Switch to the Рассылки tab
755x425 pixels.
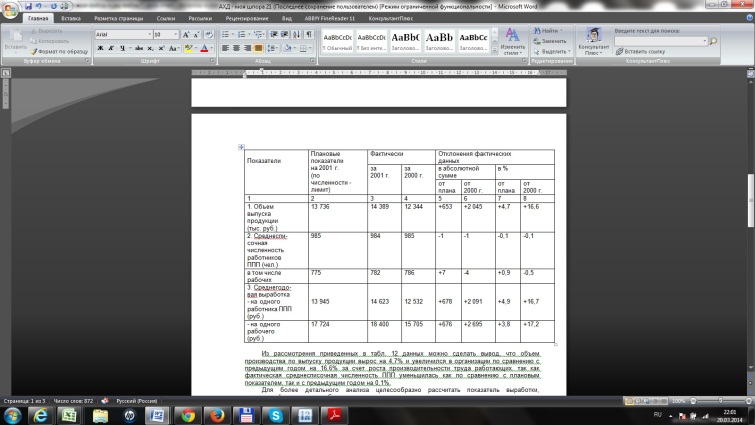tap(200, 18)
